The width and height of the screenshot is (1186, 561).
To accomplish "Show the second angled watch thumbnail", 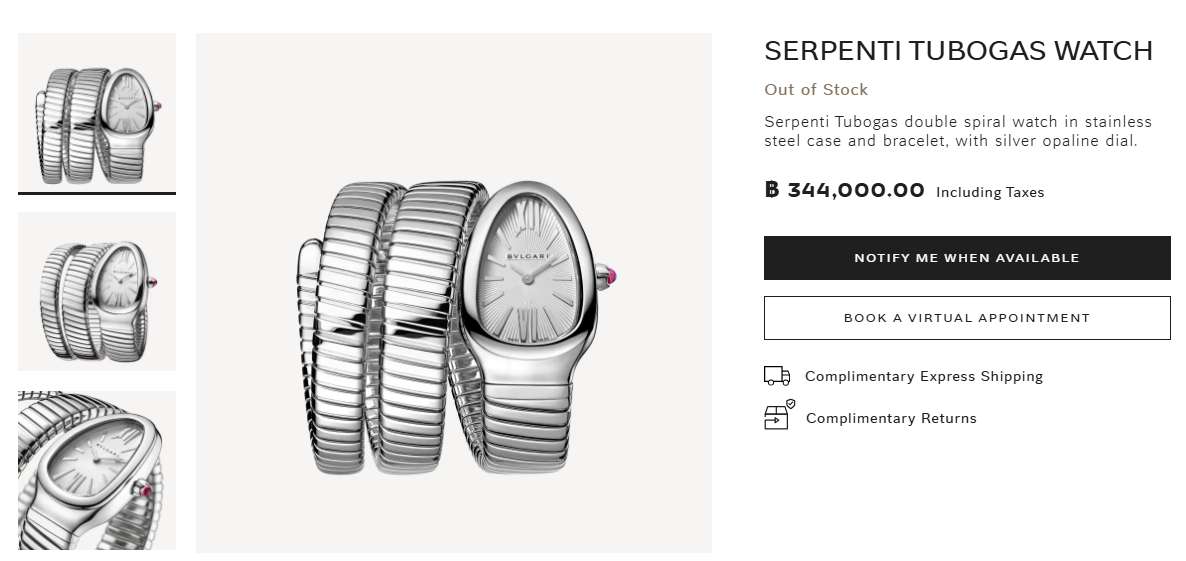I will tap(97, 291).
